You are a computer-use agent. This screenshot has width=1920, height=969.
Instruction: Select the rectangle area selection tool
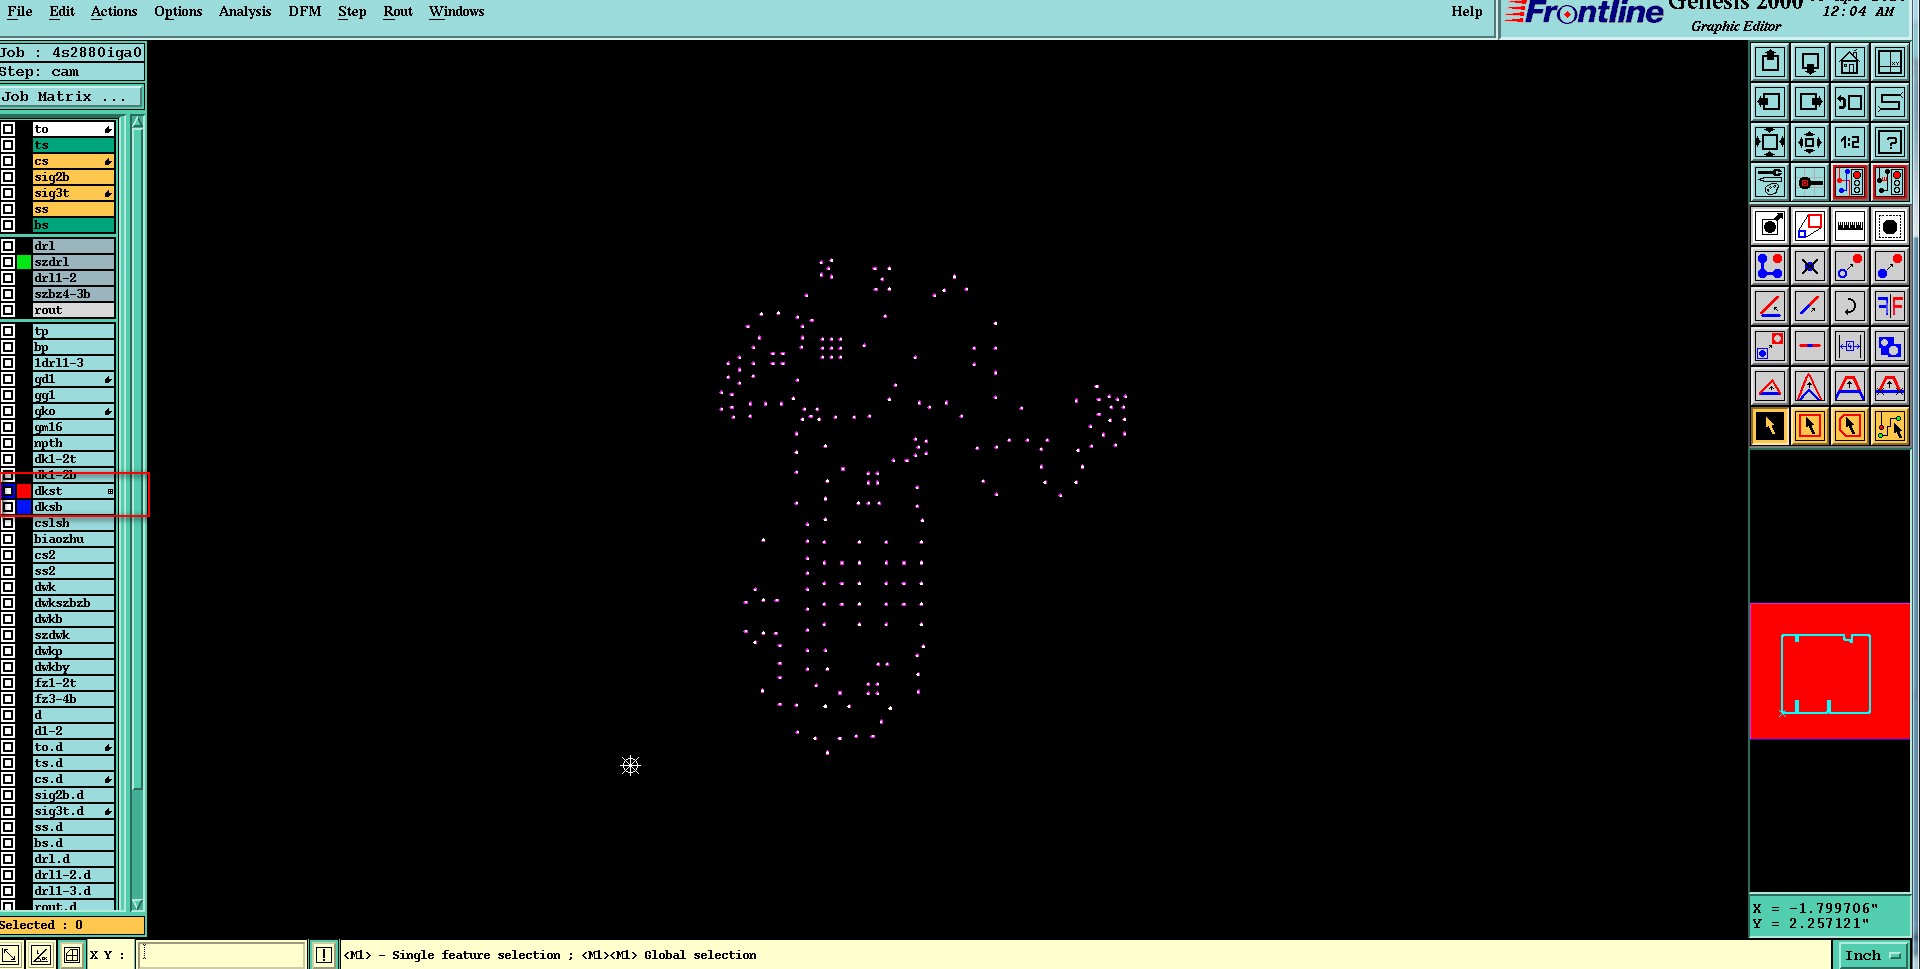(x=1810, y=426)
